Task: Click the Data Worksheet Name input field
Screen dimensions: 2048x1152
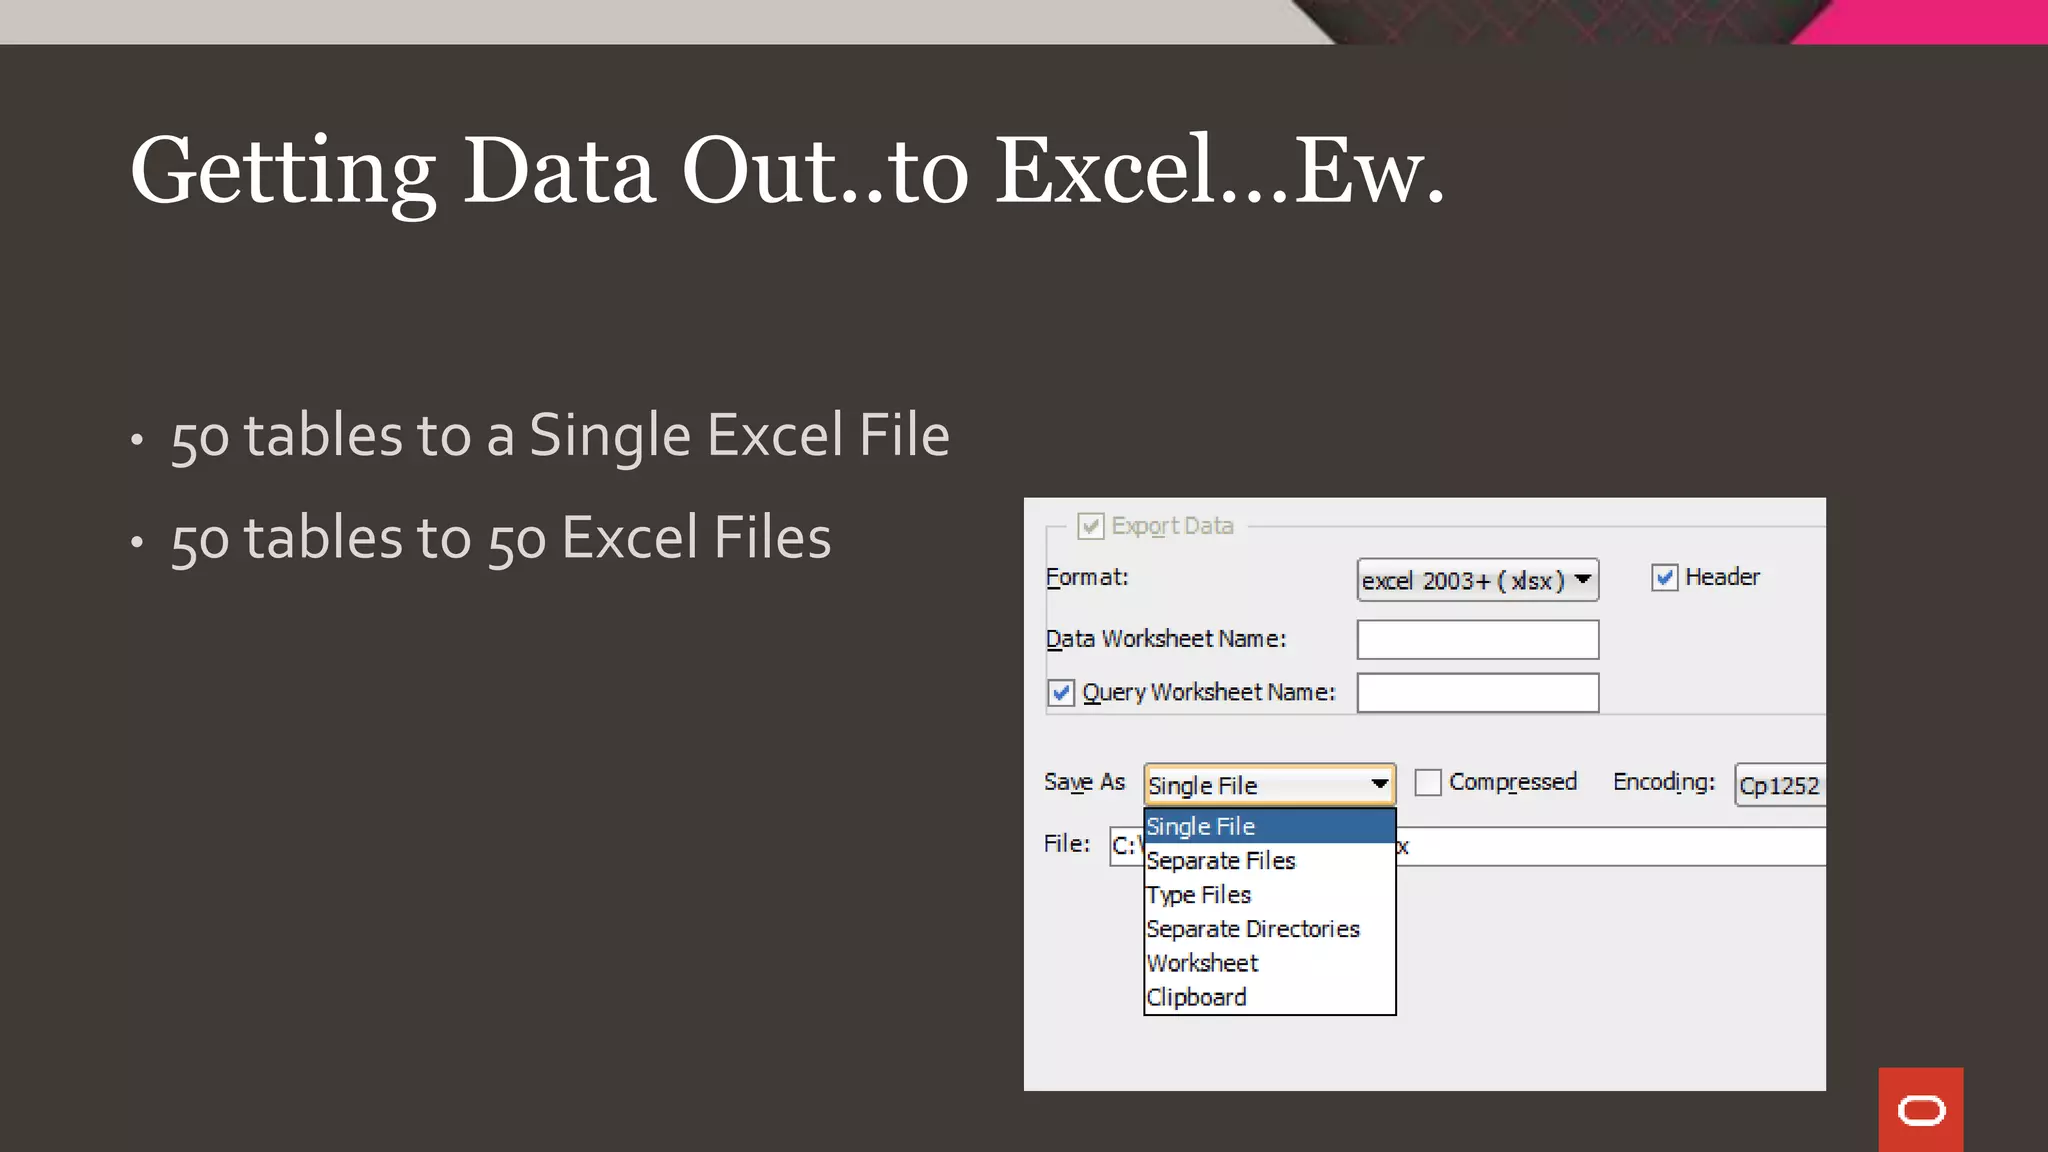Action: 1477,640
